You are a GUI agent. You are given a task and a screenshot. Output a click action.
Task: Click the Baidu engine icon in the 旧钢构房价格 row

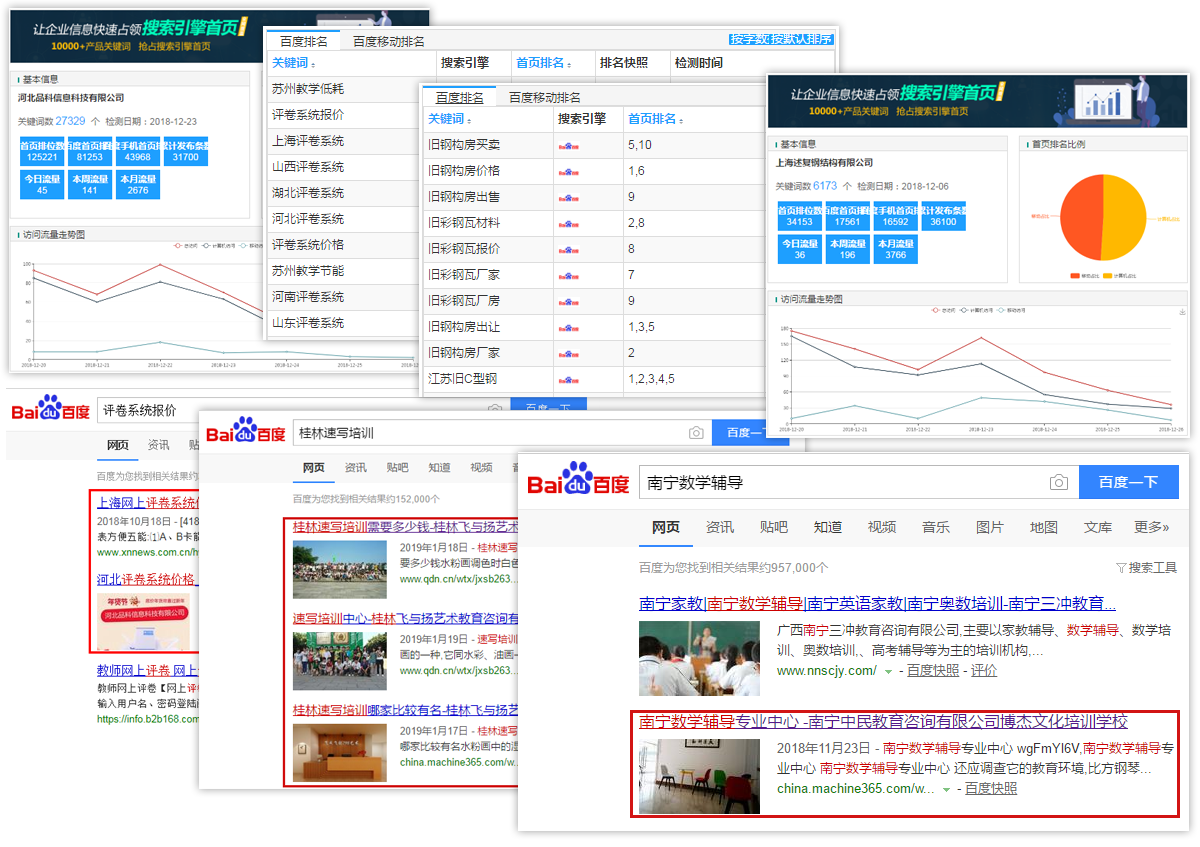click(x=569, y=171)
